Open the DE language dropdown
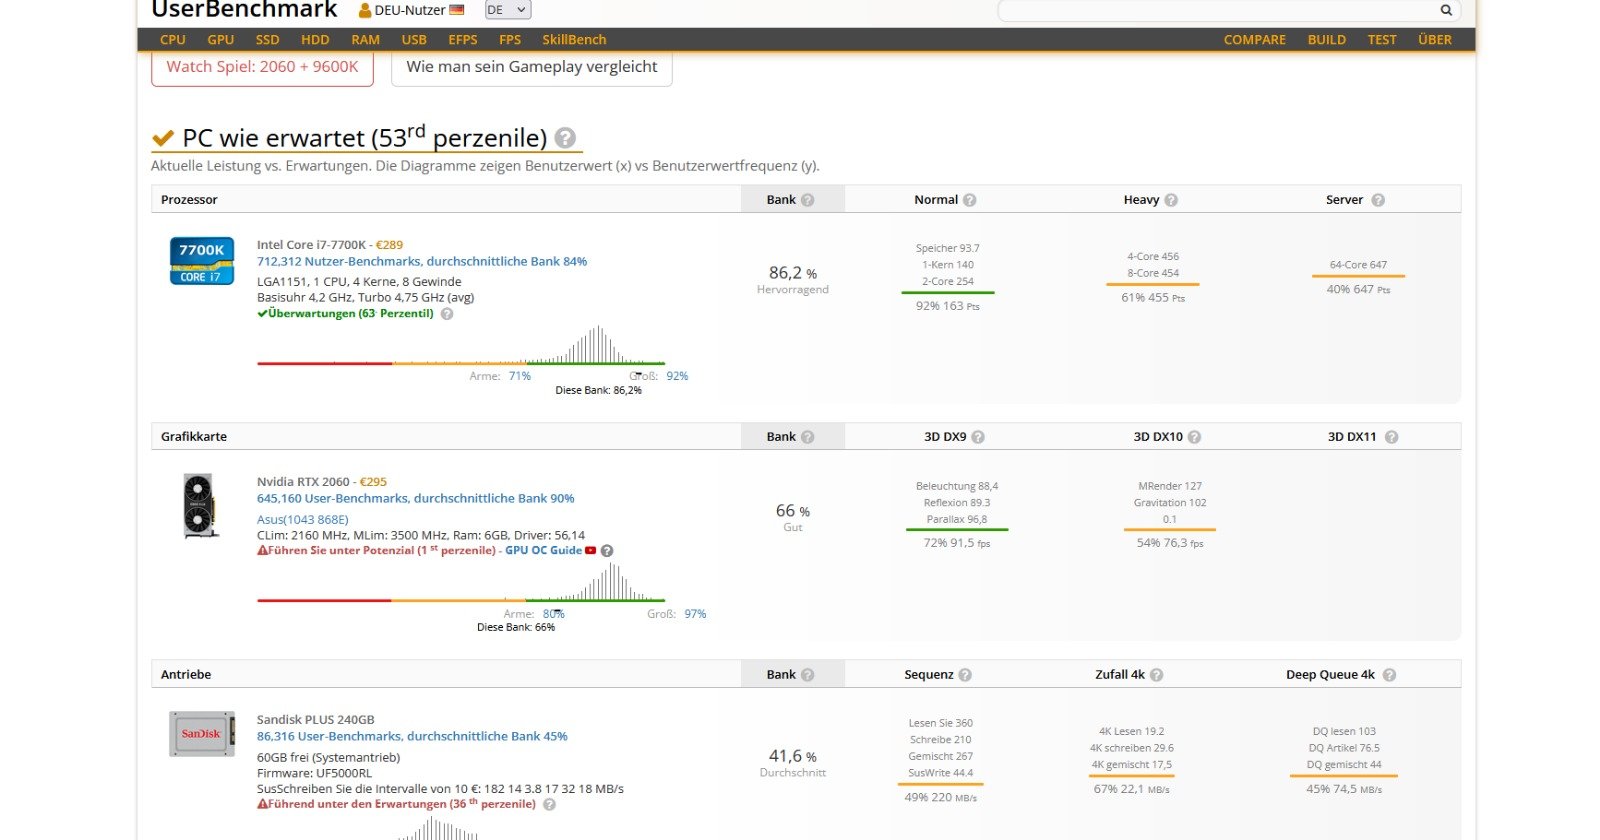This screenshot has width=1600, height=840. pyautogui.click(x=507, y=10)
